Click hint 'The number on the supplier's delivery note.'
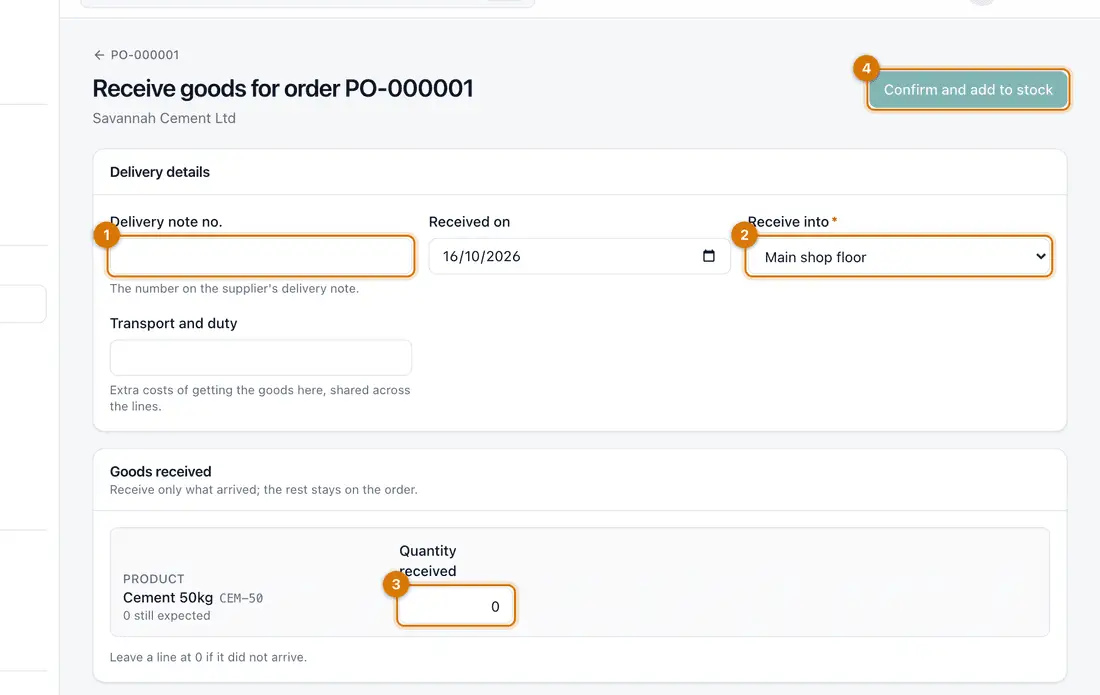 tap(234, 288)
